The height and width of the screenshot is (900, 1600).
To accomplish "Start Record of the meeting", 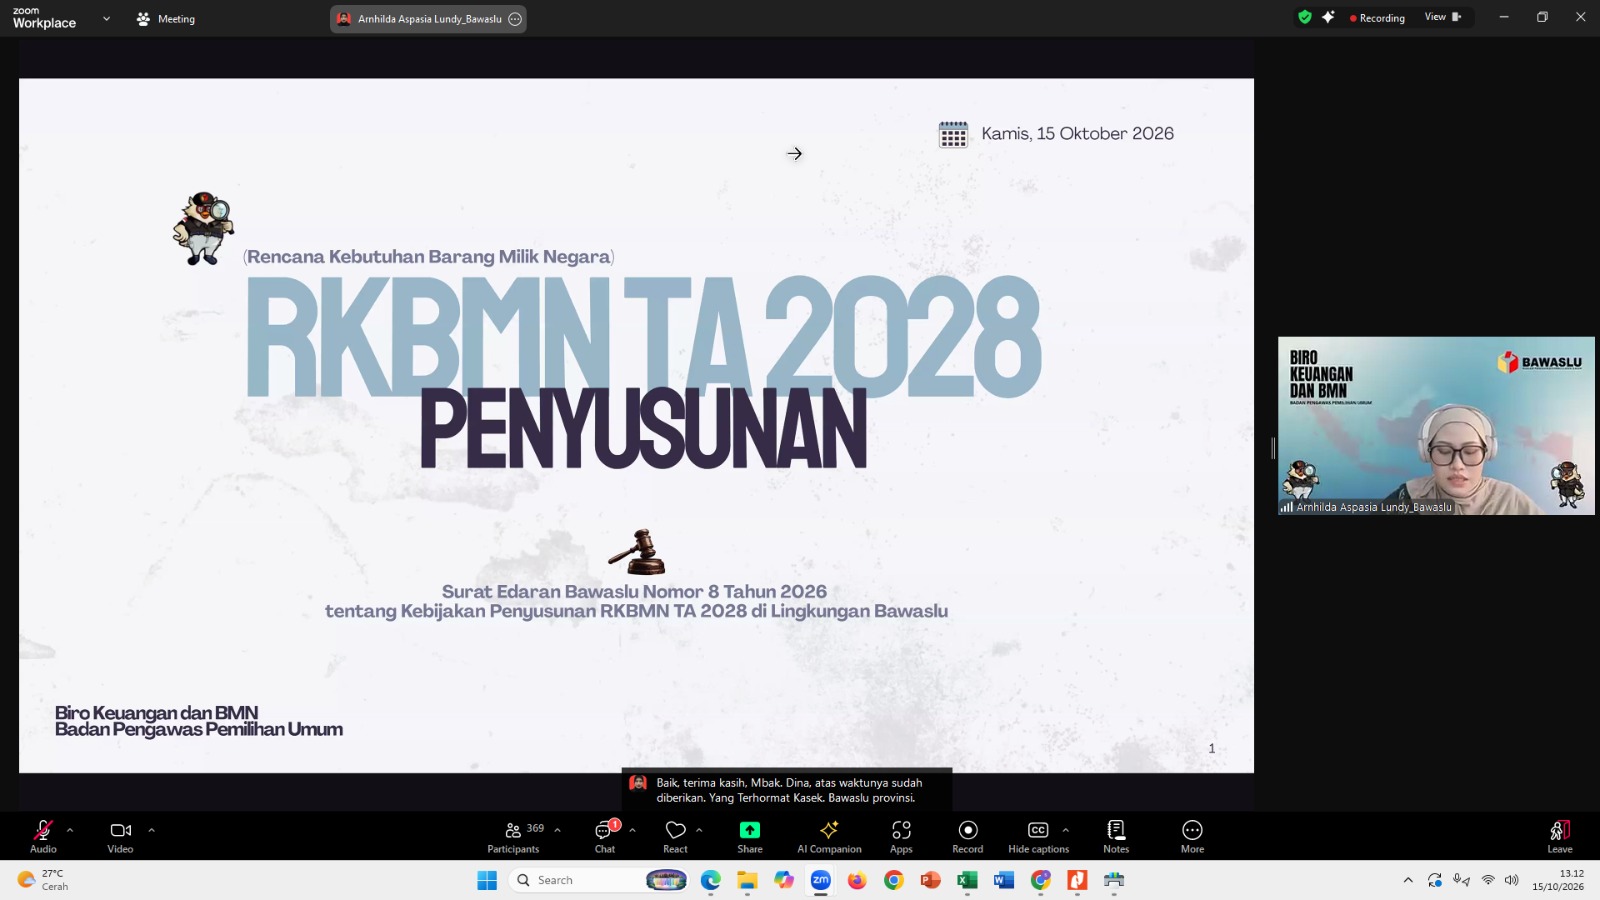I will [x=967, y=836].
